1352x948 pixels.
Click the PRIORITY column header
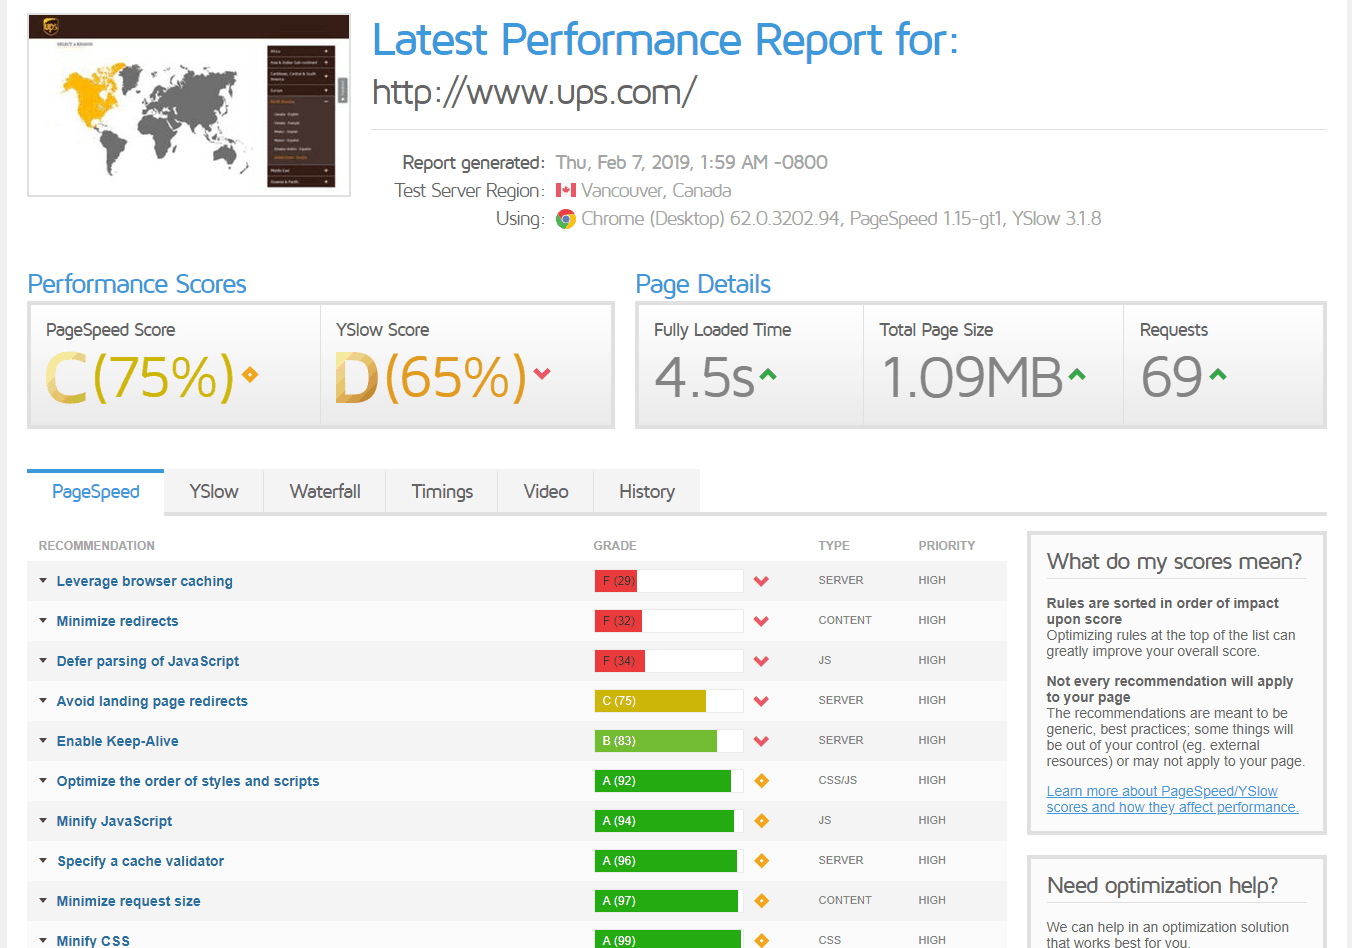(x=947, y=546)
